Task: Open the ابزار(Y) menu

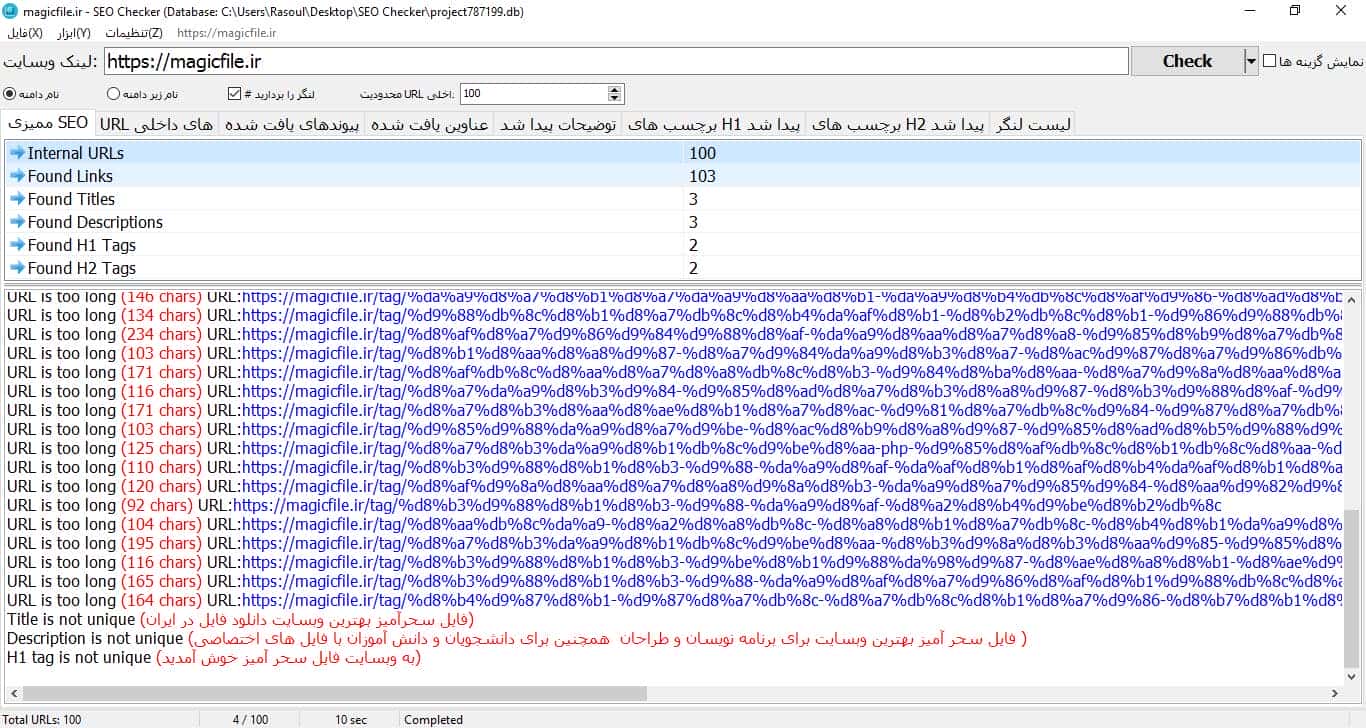Action: click(73, 33)
